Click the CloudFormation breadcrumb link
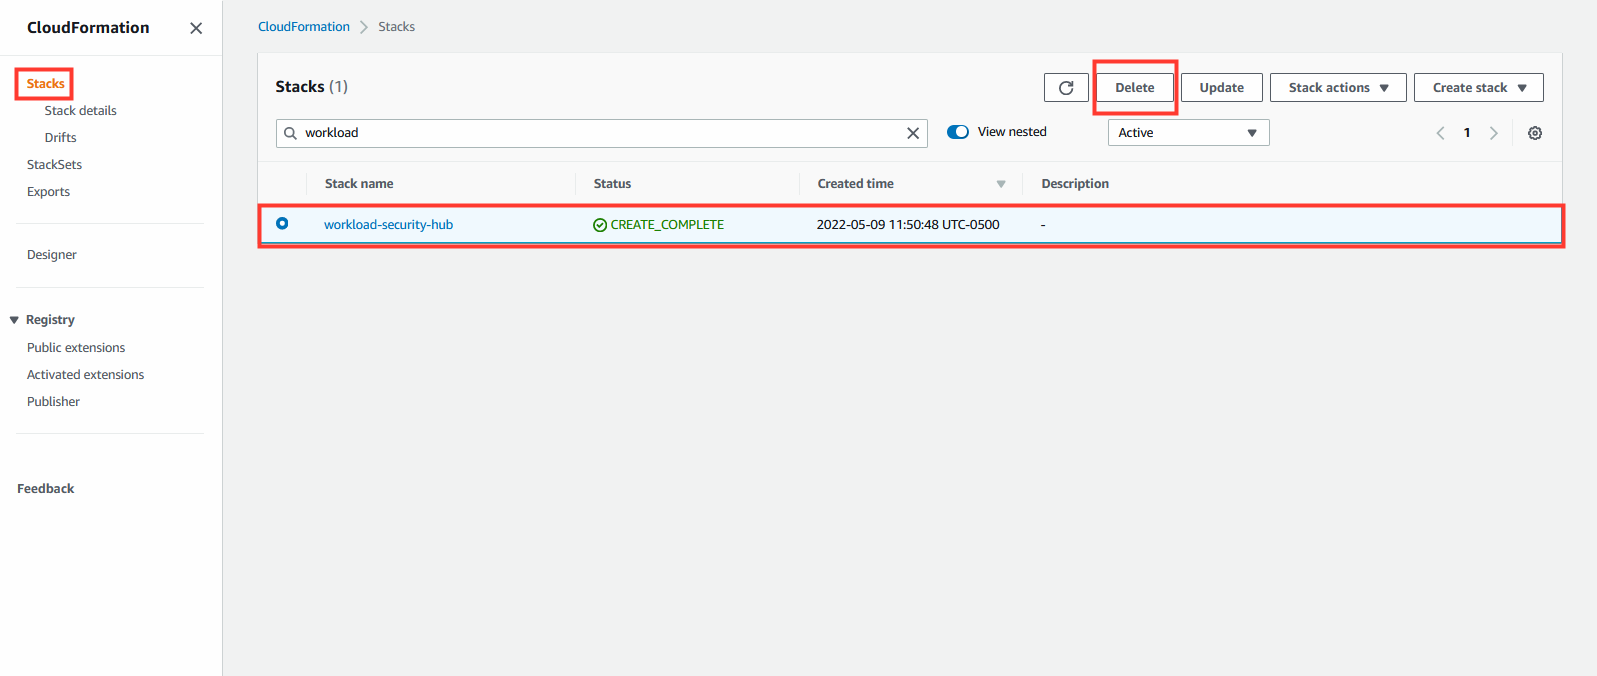1597x676 pixels. pyautogui.click(x=304, y=27)
